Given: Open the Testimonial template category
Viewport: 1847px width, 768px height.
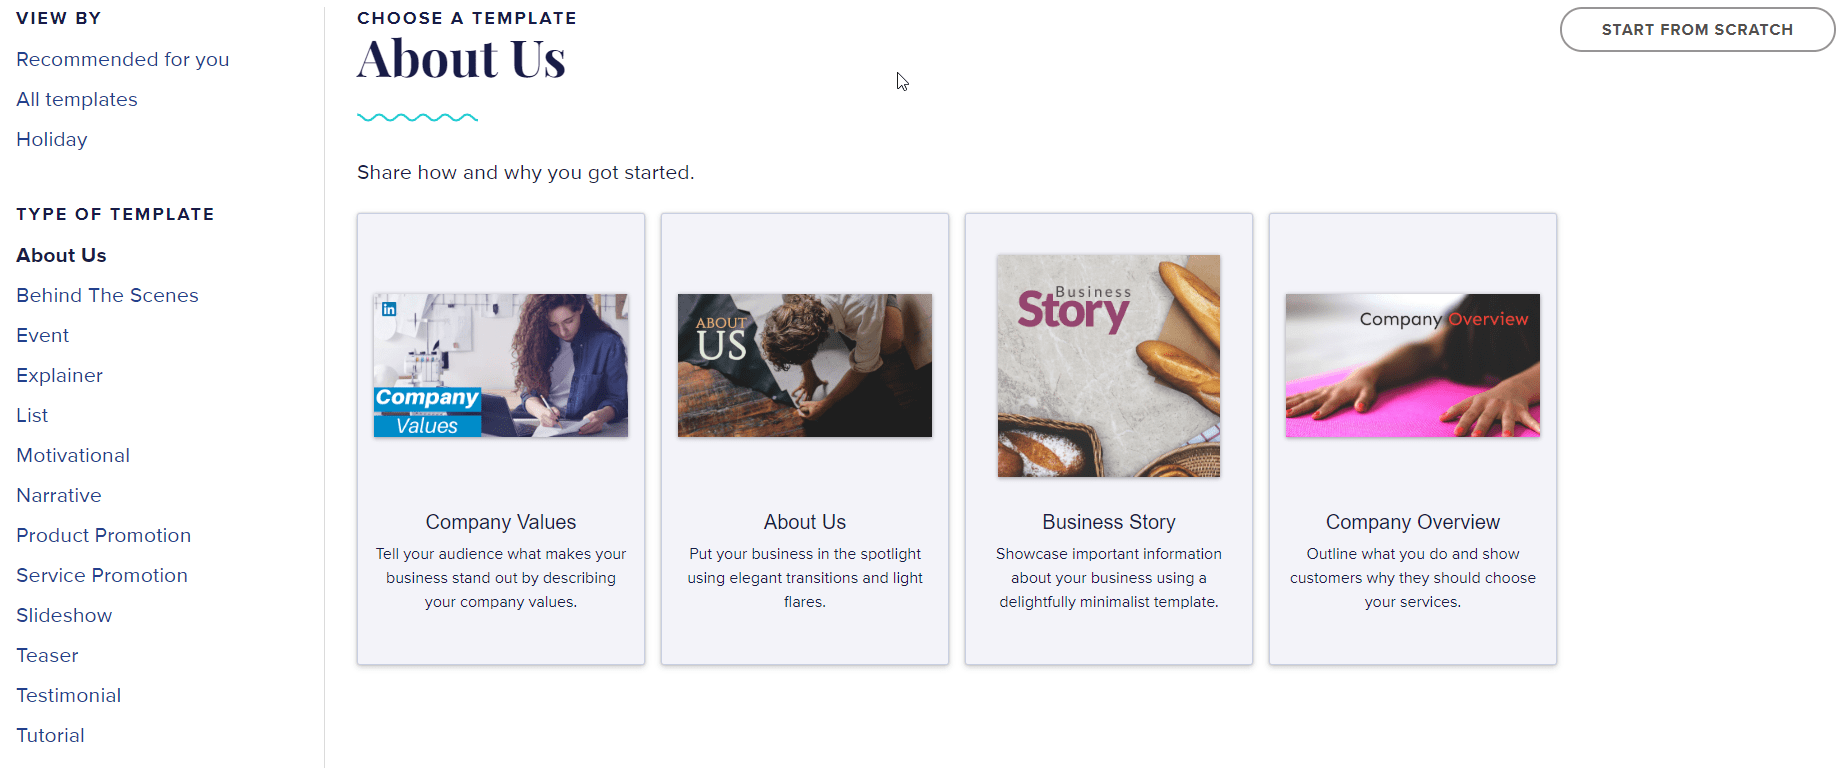Looking at the screenshot, I should [68, 695].
